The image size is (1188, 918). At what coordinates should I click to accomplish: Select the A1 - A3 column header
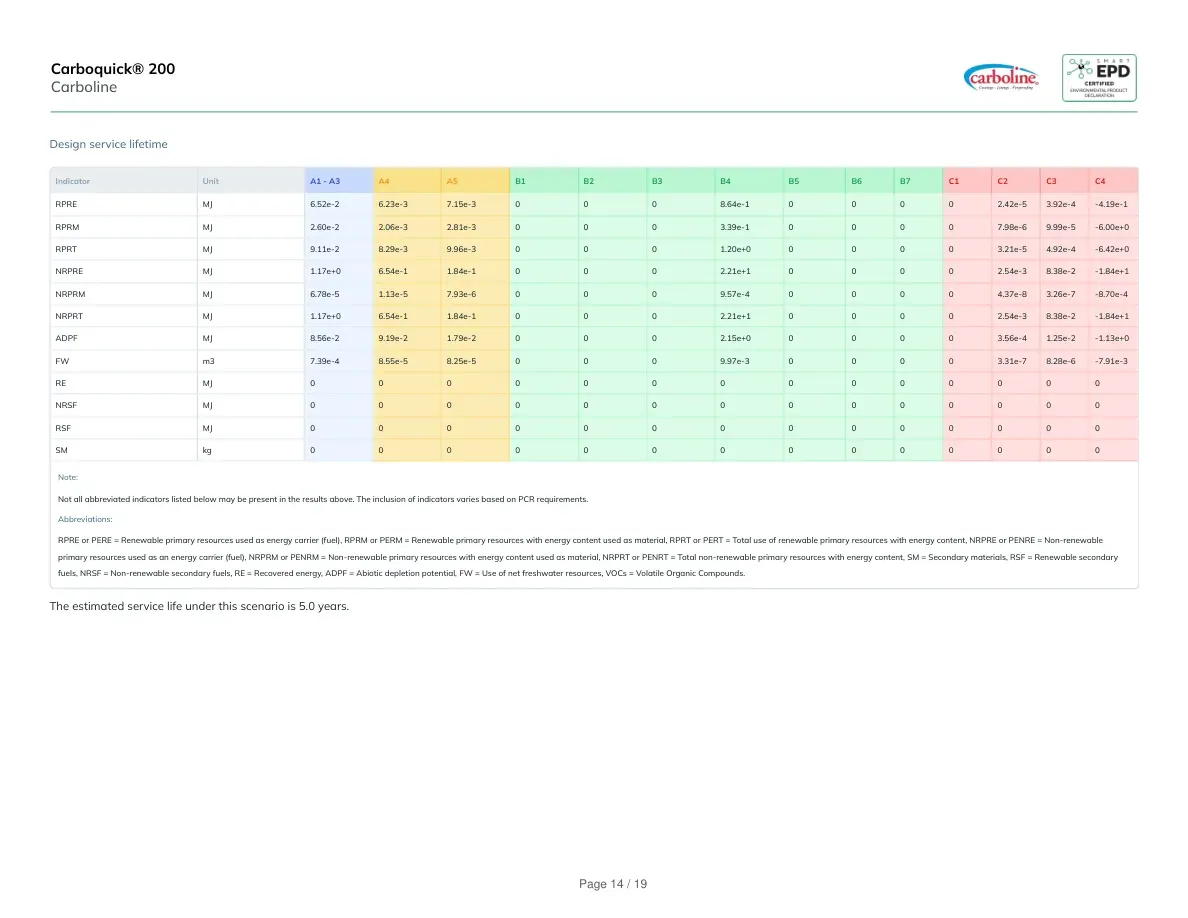pos(325,181)
